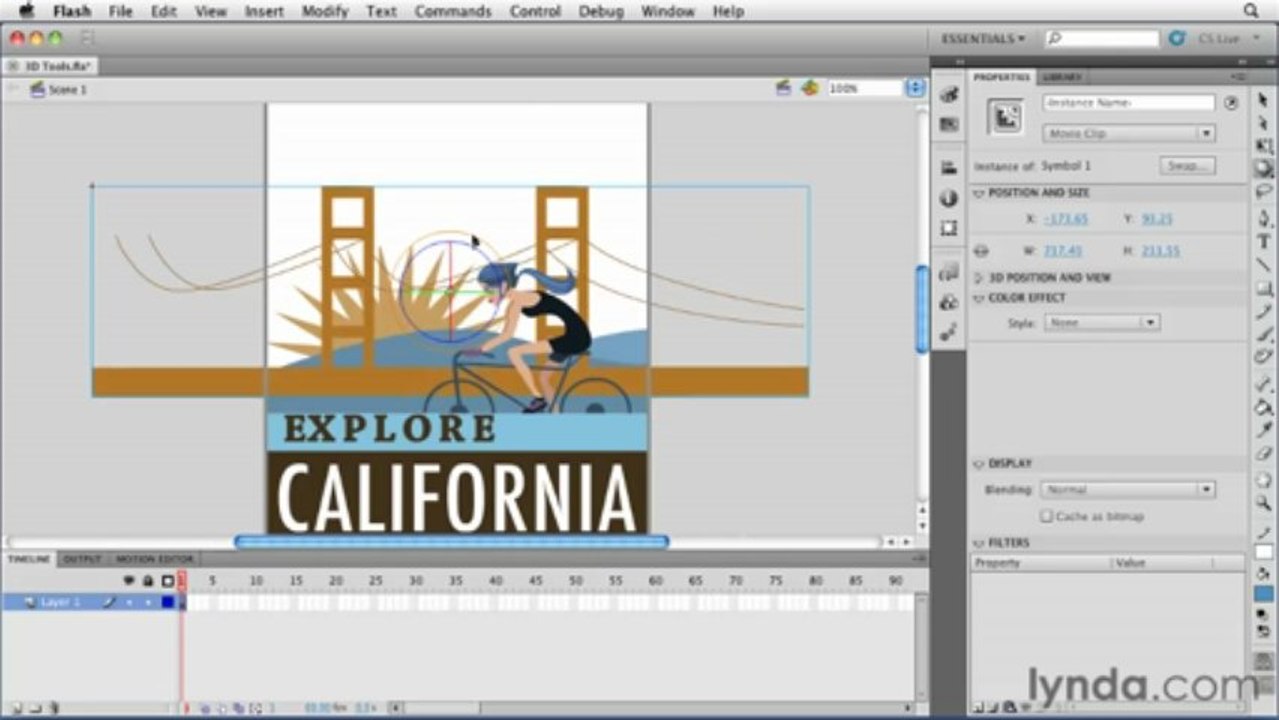Toggle lock all layers padlock
The width and height of the screenshot is (1279, 720).
(x=148, y=580)
